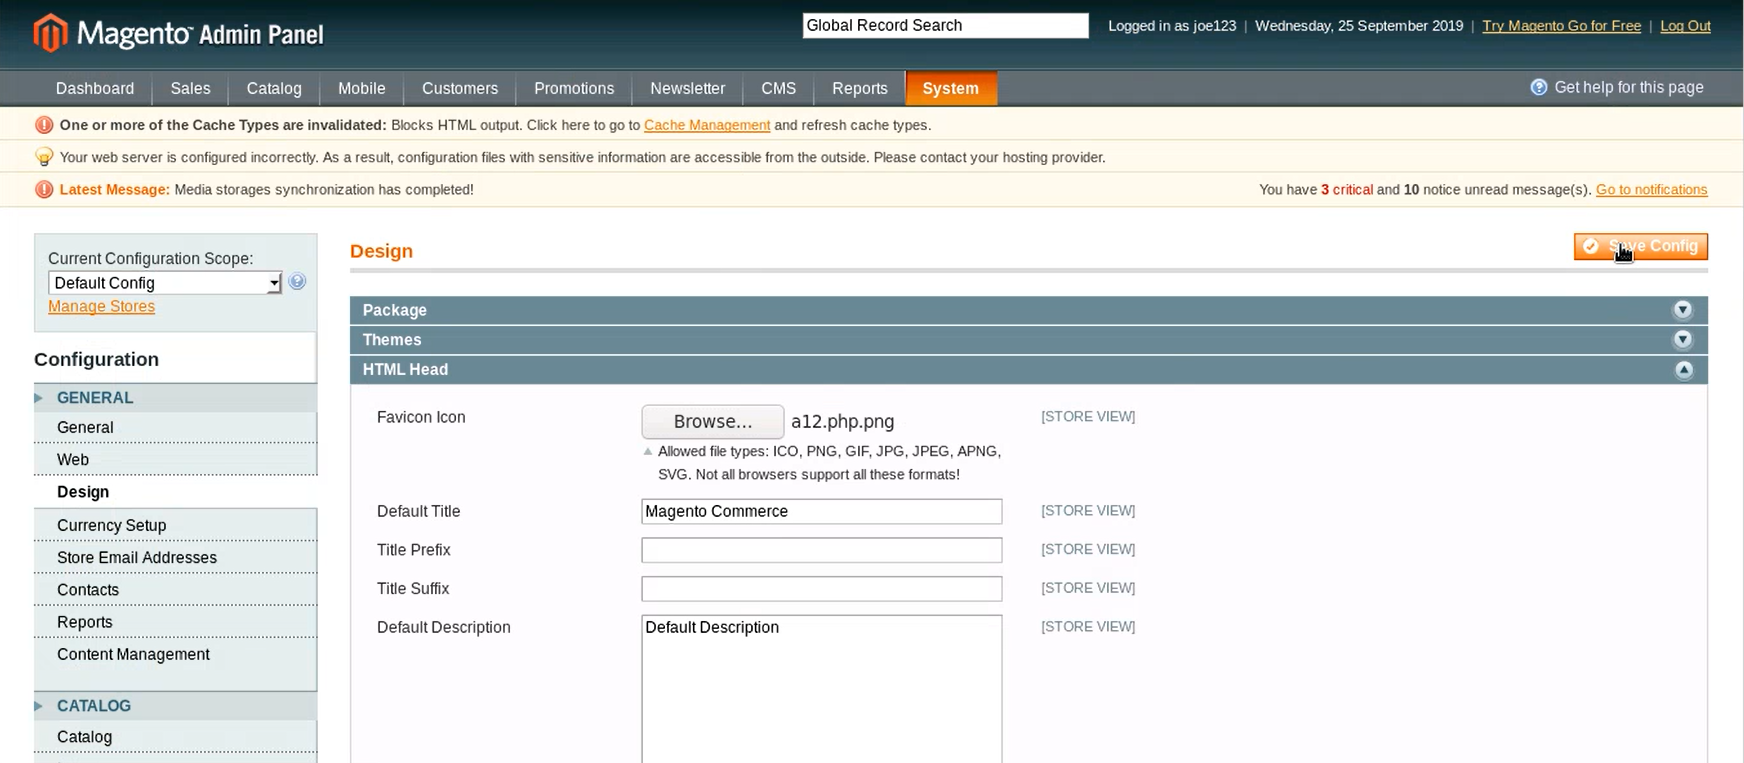Collapse the CATALOG configuration group
The height and width of the screenshot is (763, 1744).
pyautogui.click(x=175, y=705)
